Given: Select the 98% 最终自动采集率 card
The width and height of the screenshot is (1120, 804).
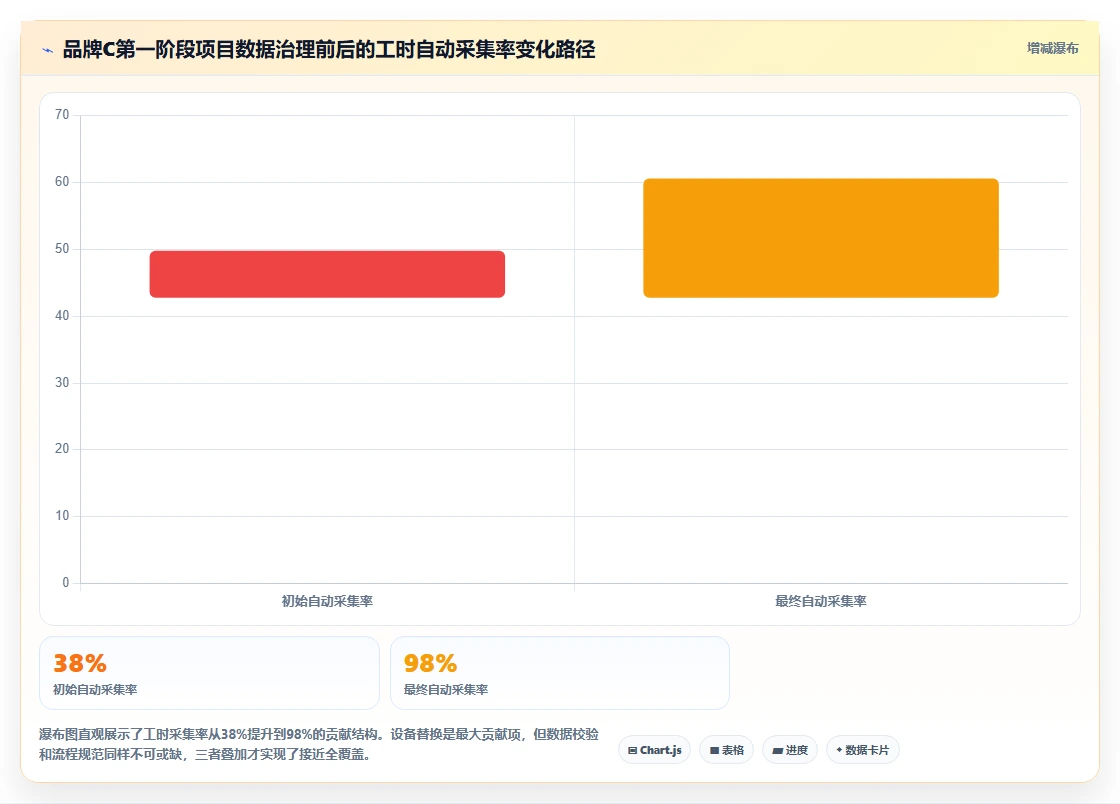Looking at the screenshot, I should (560, 673).
